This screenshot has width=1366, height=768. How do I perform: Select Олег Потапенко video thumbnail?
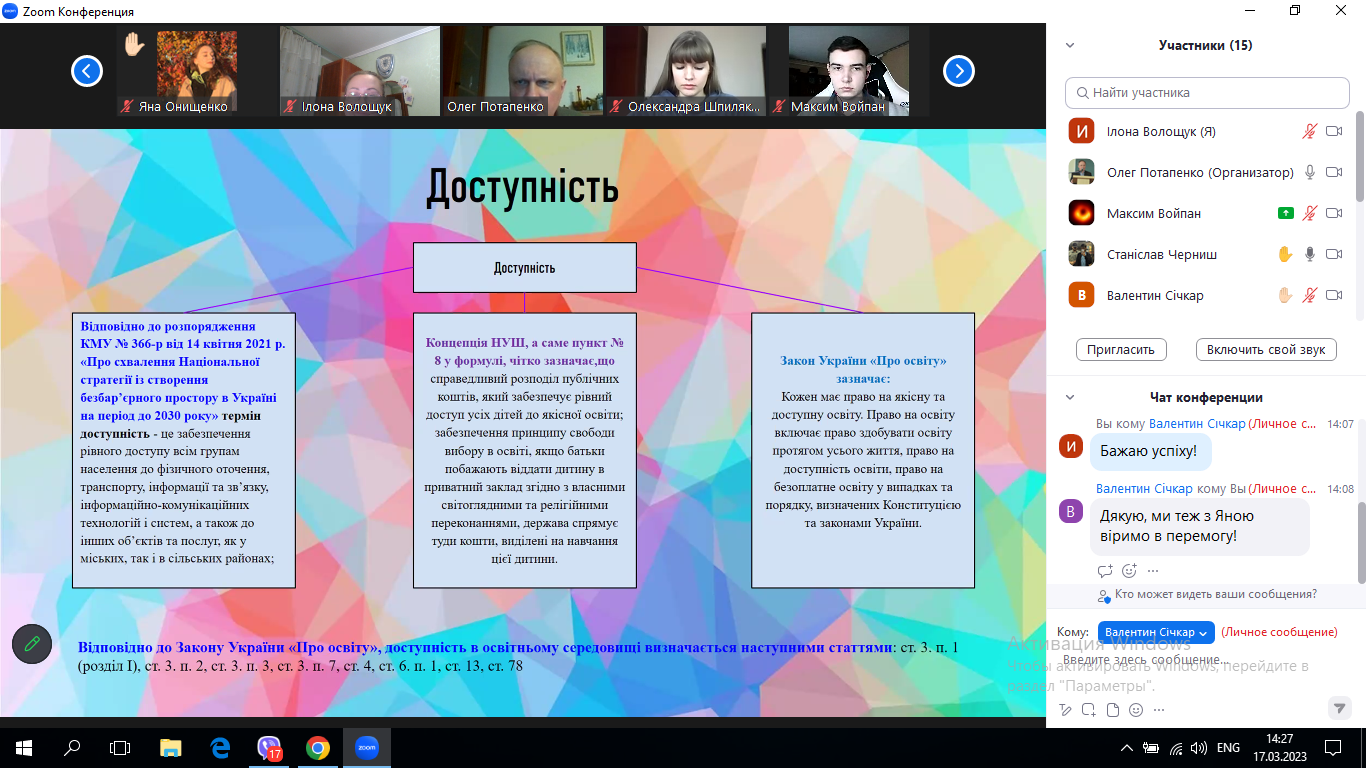(x=523, y=72)
